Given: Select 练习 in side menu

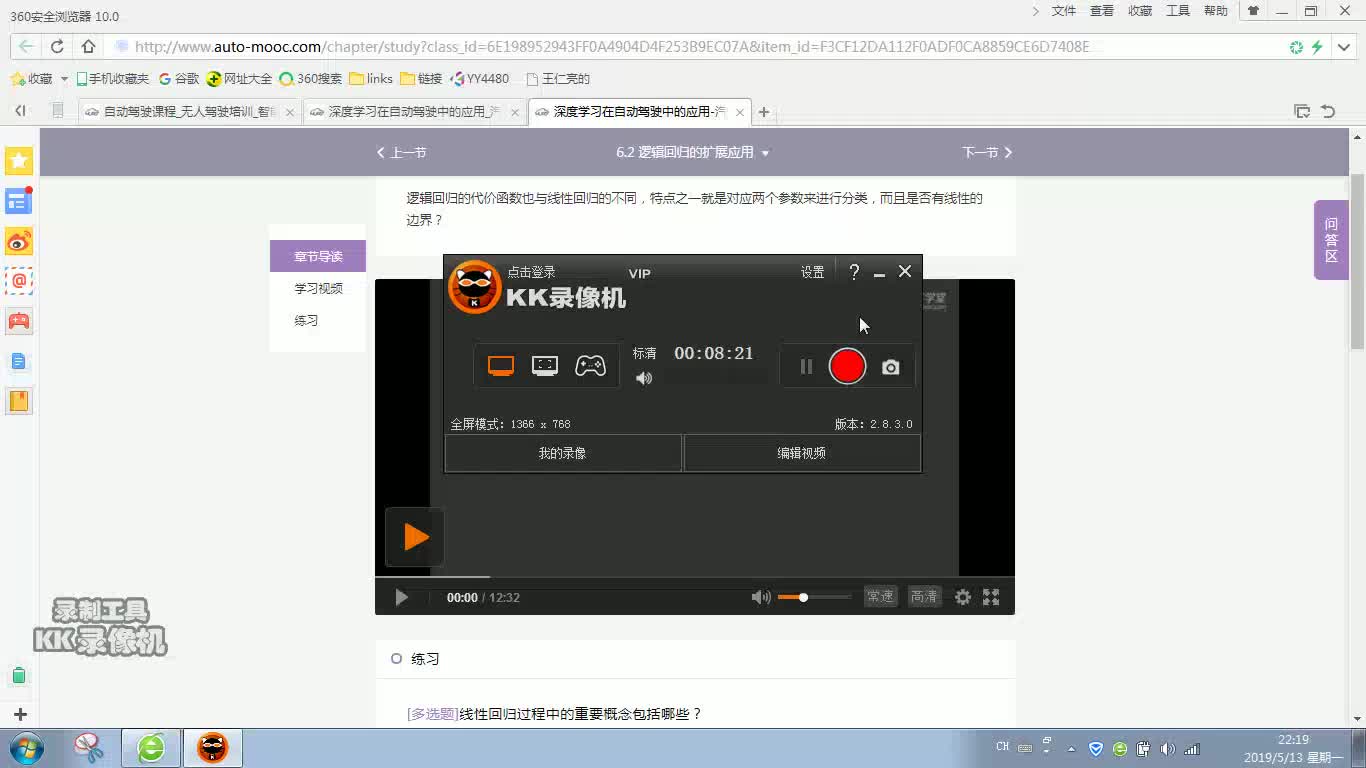Looking at the screenshot, I should (306, 320).
